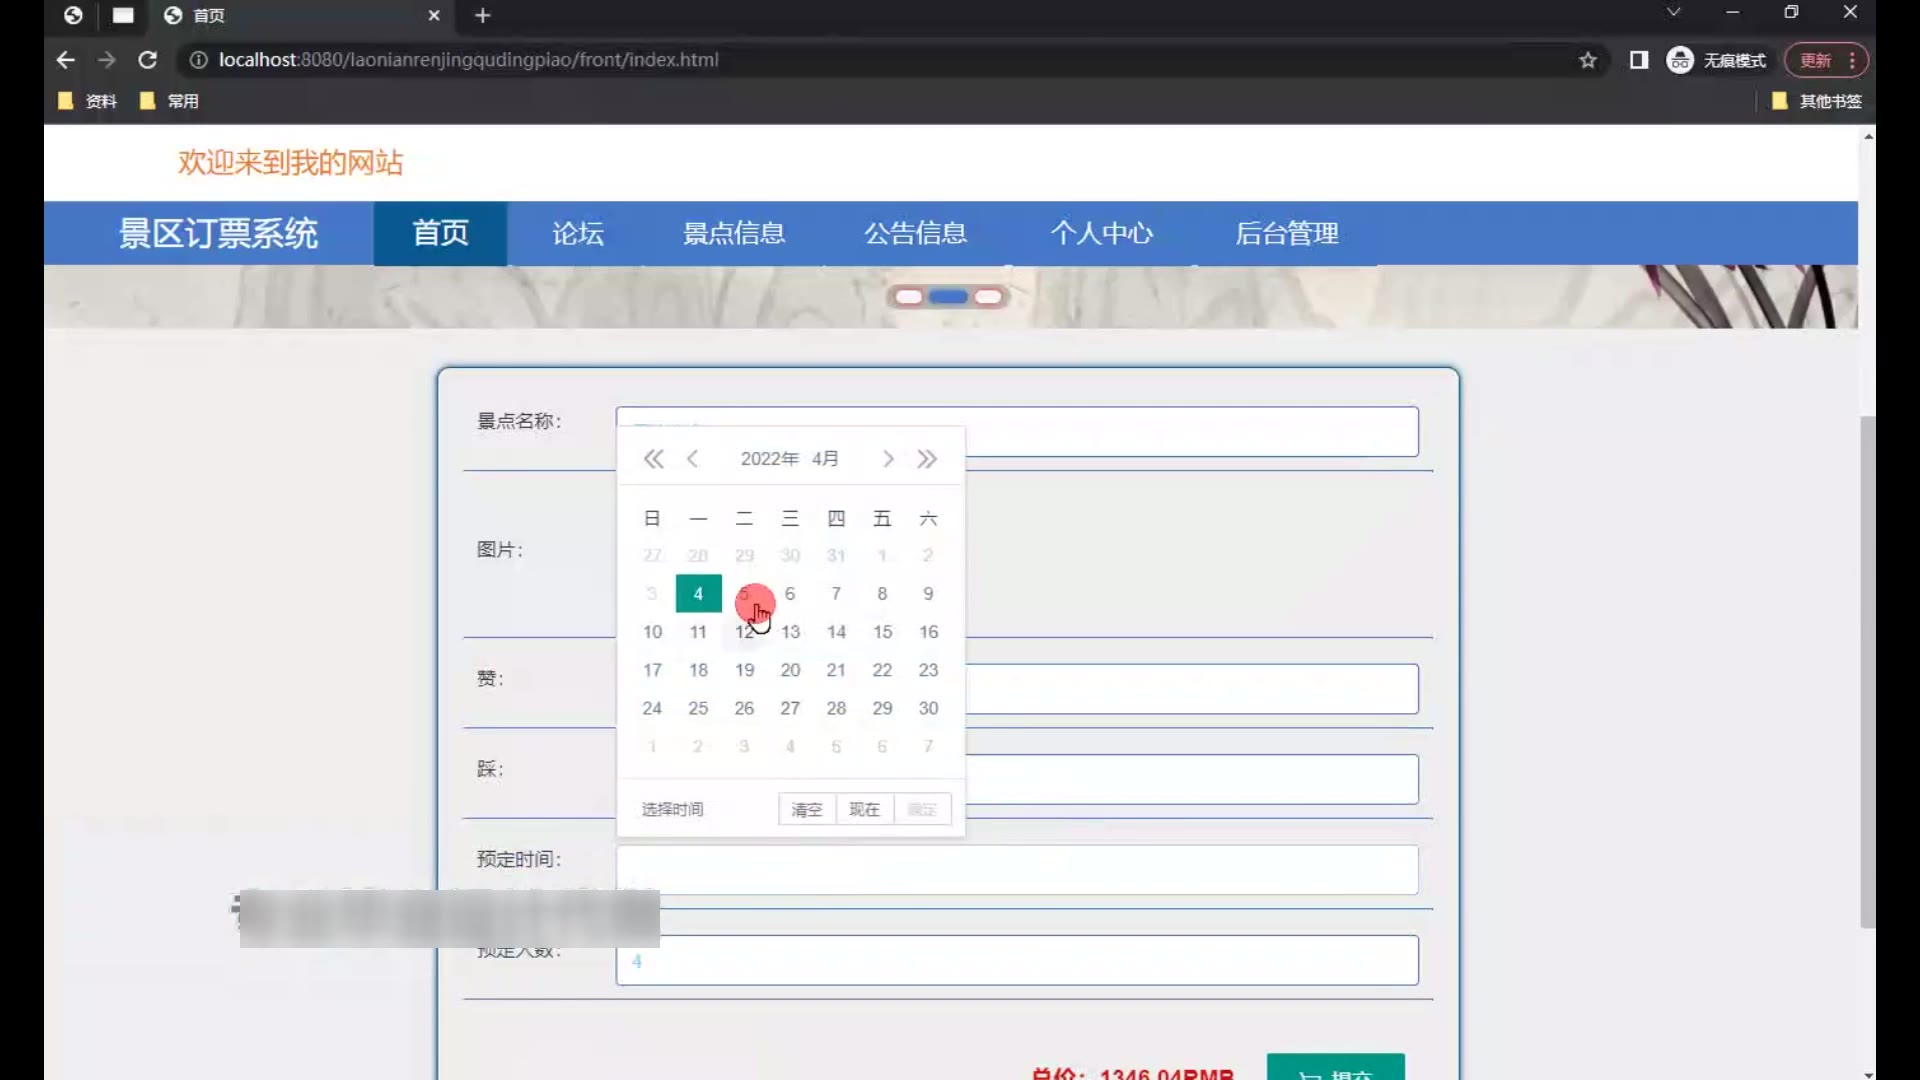This screenshot has height=1080, width=1920.
Task: Open 选择时间 time picker
Action: pos(672,809)
